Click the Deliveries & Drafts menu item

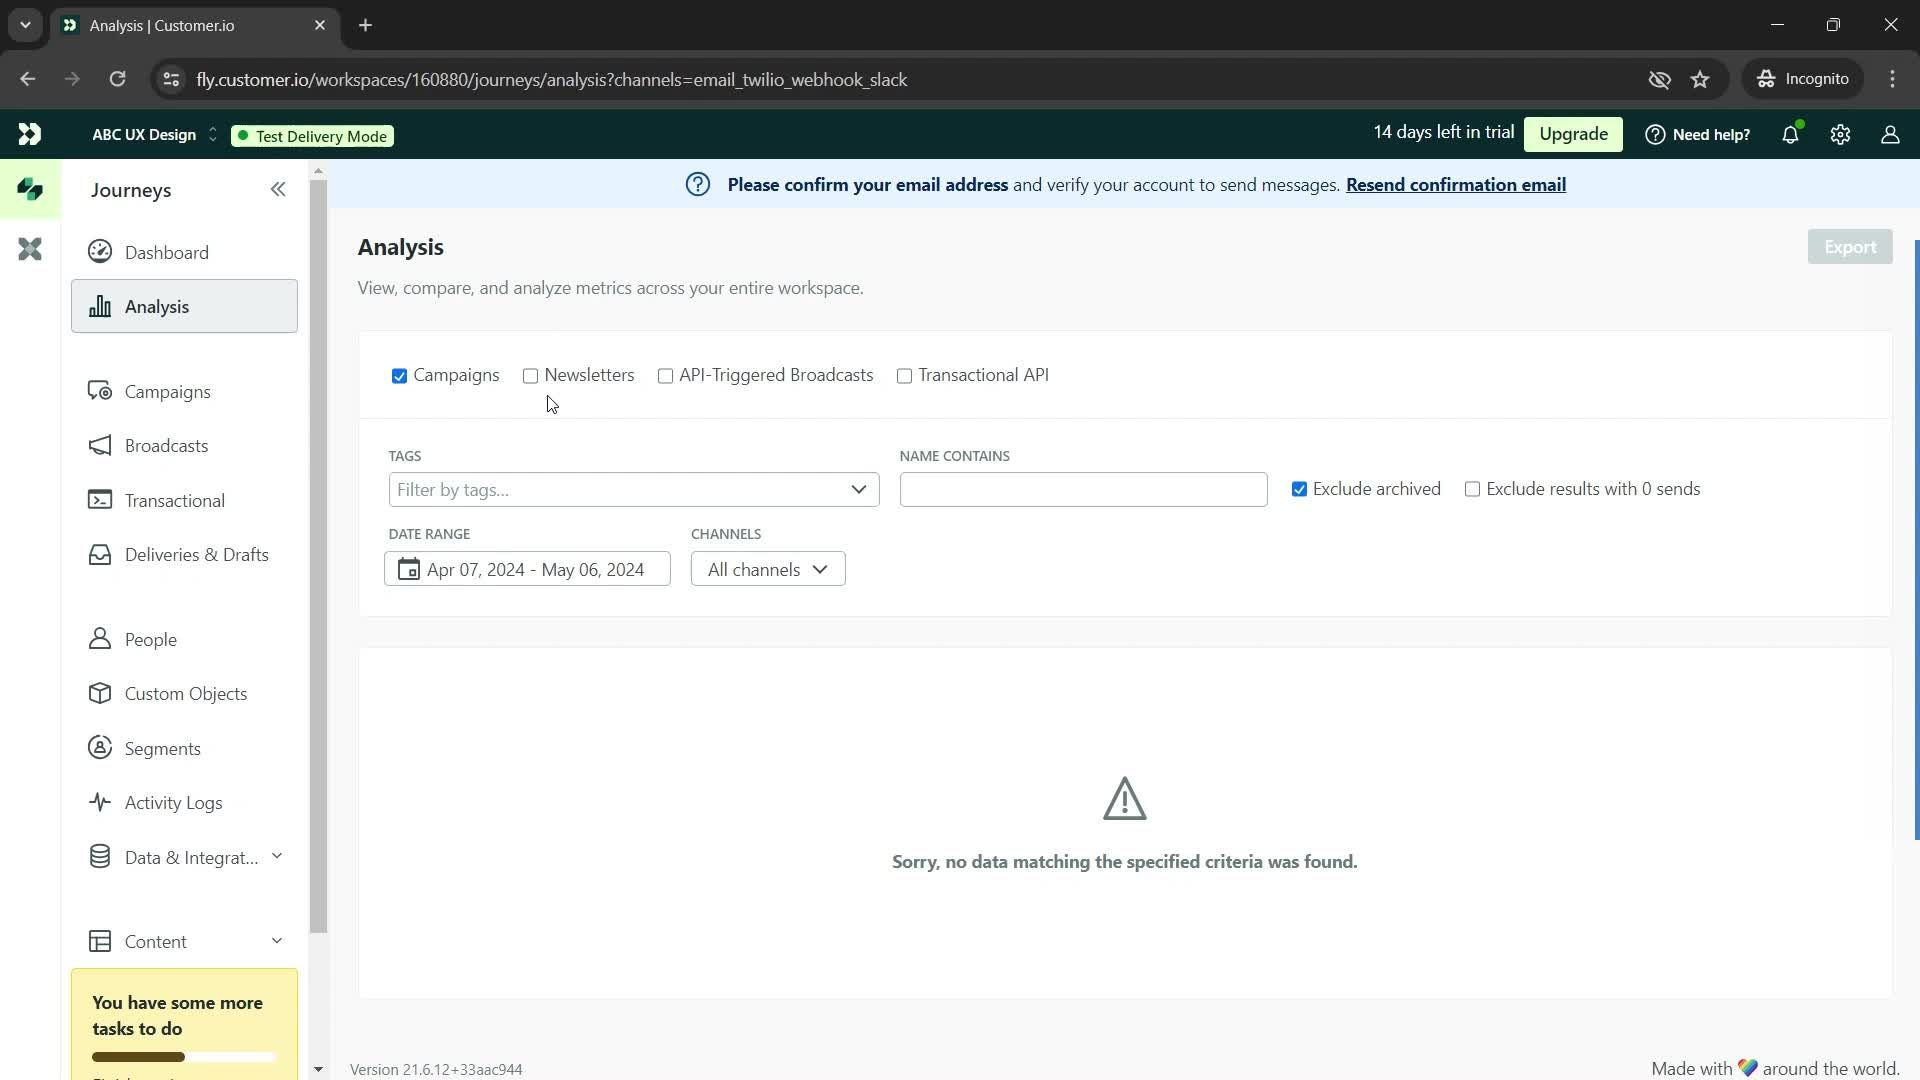pos(195,554)
